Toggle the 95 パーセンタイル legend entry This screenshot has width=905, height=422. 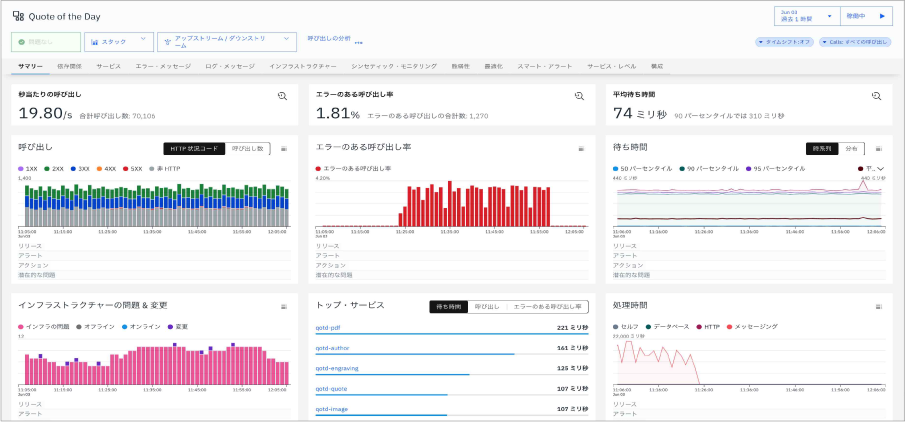pyautogui.click(x=775, y=169)
